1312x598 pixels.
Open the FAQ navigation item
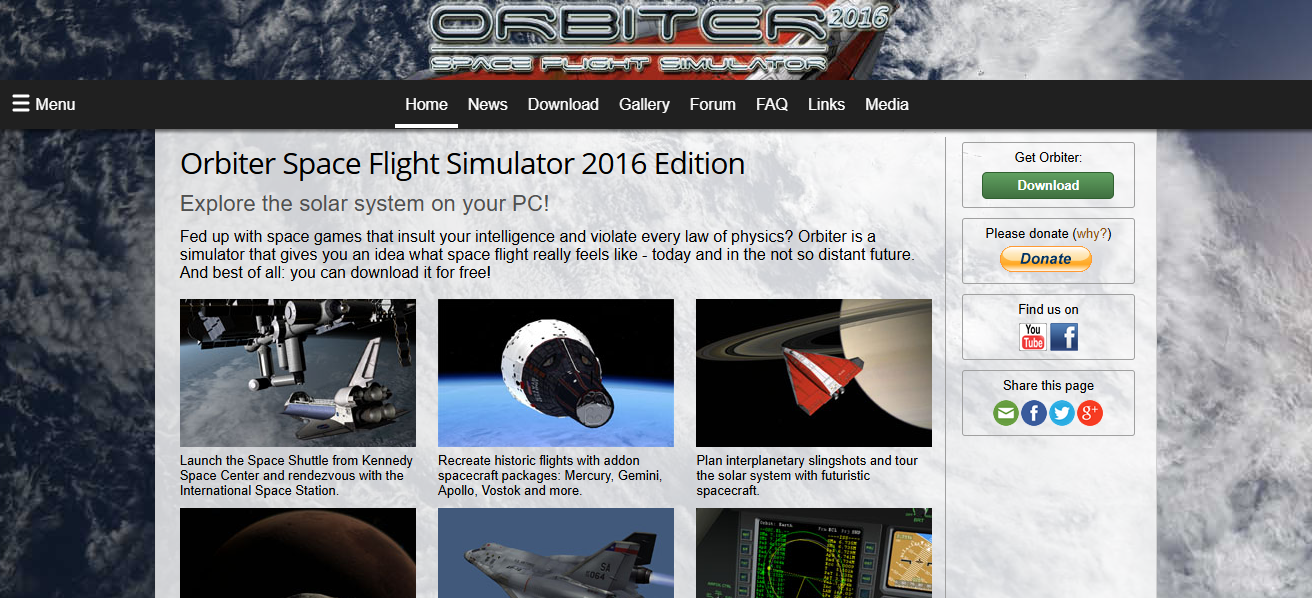772,104
